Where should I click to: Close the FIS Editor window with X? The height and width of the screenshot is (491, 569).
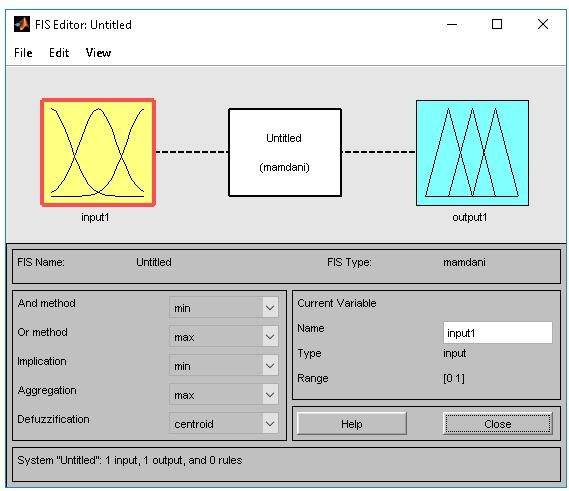(x=543, y=24)
